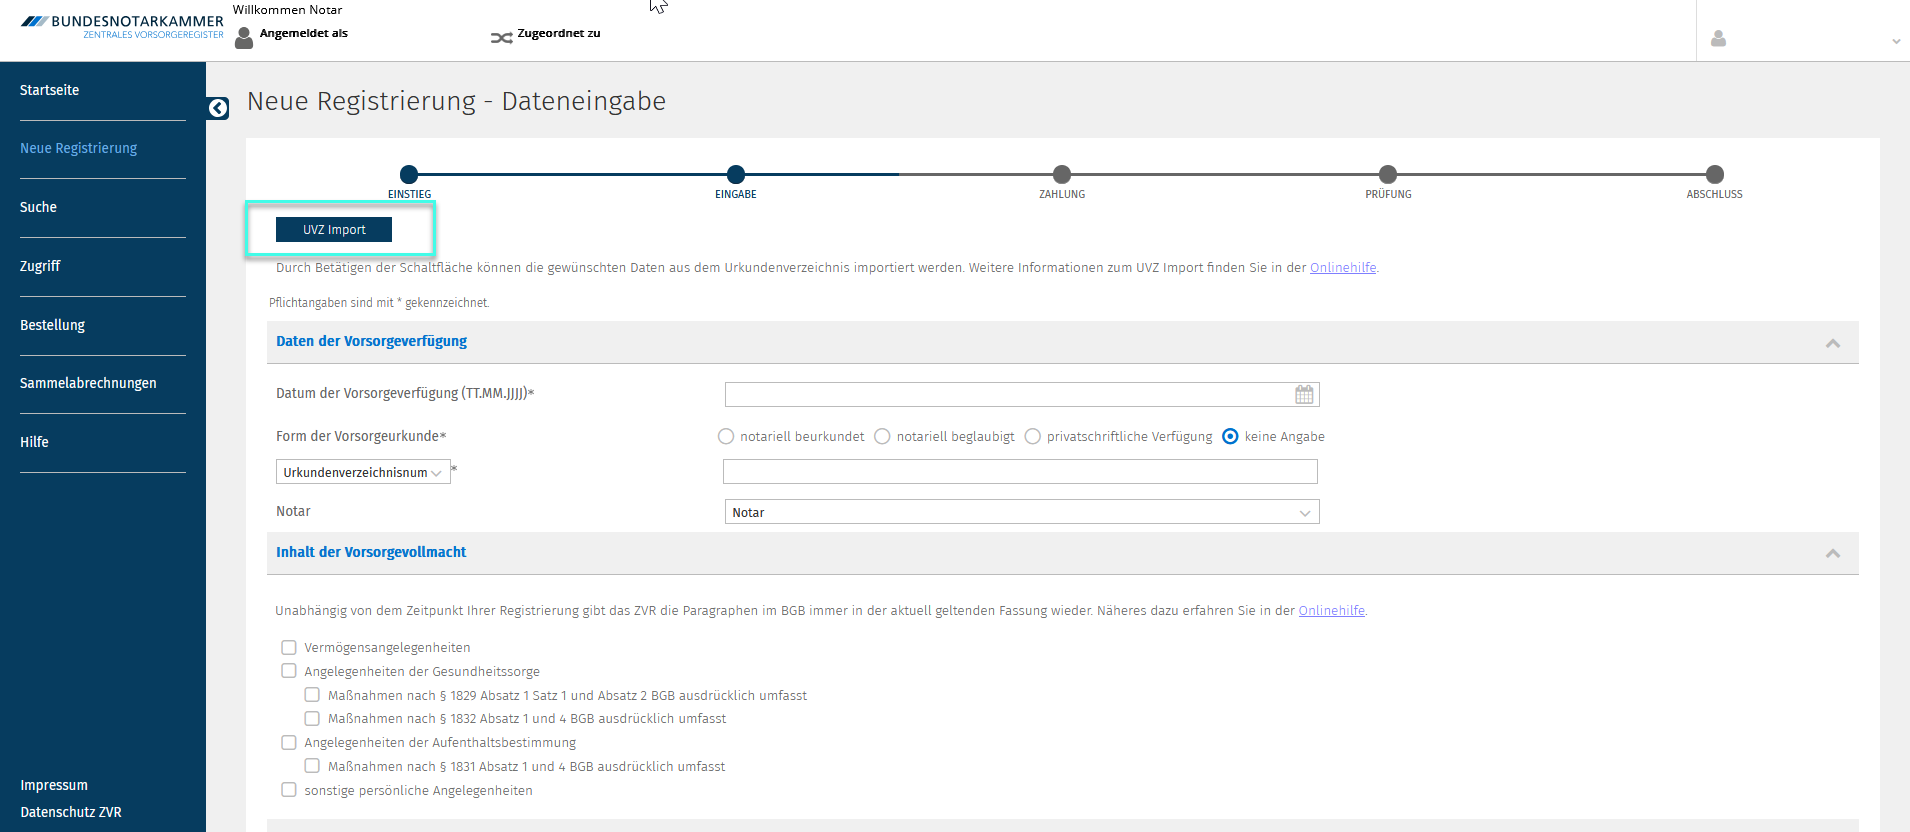Click the UVZ Import button
This screenshot has width=1910, height=832.
tap(334, 230)
